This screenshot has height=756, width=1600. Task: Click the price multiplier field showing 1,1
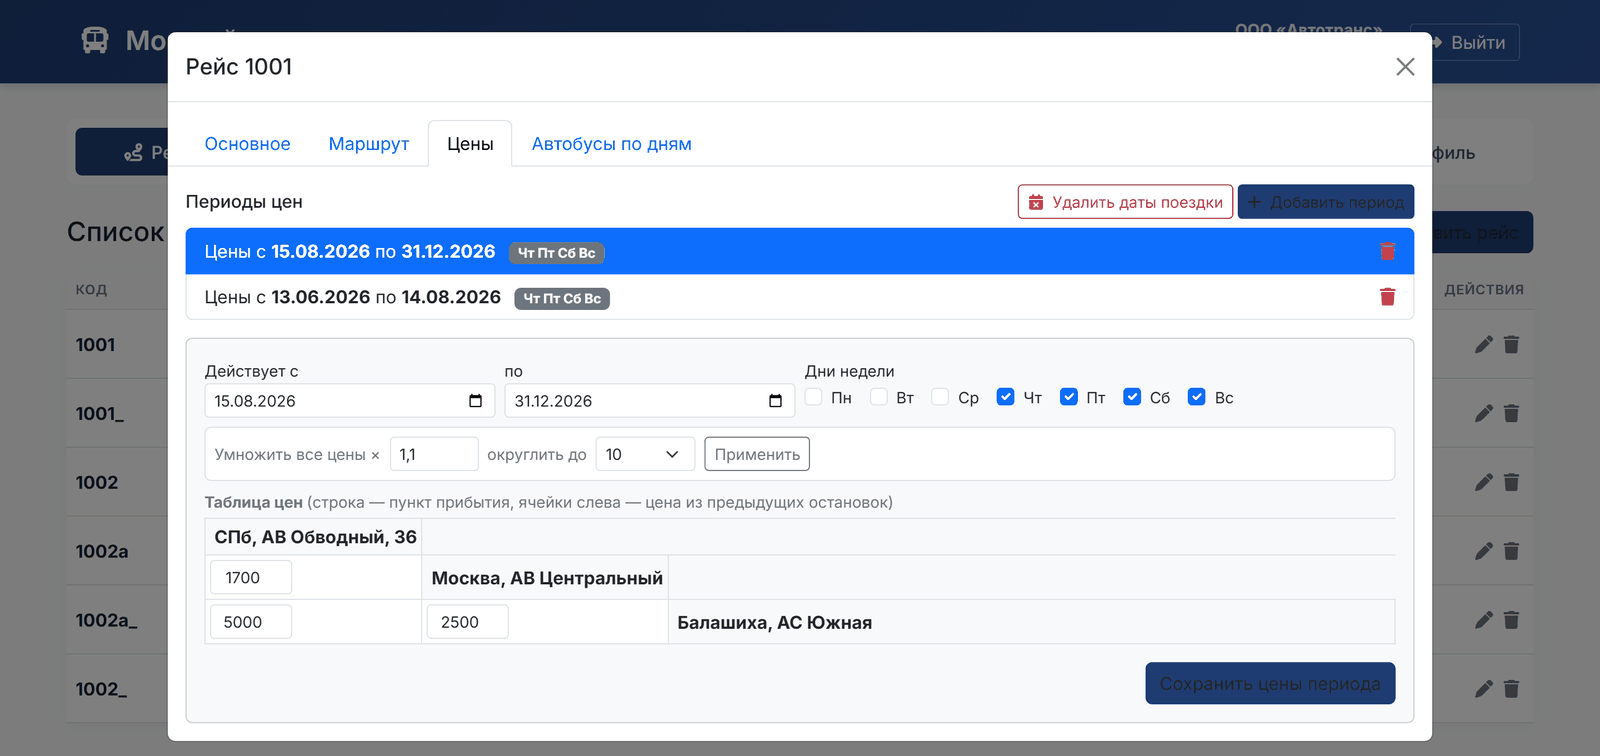click(434, 454)
